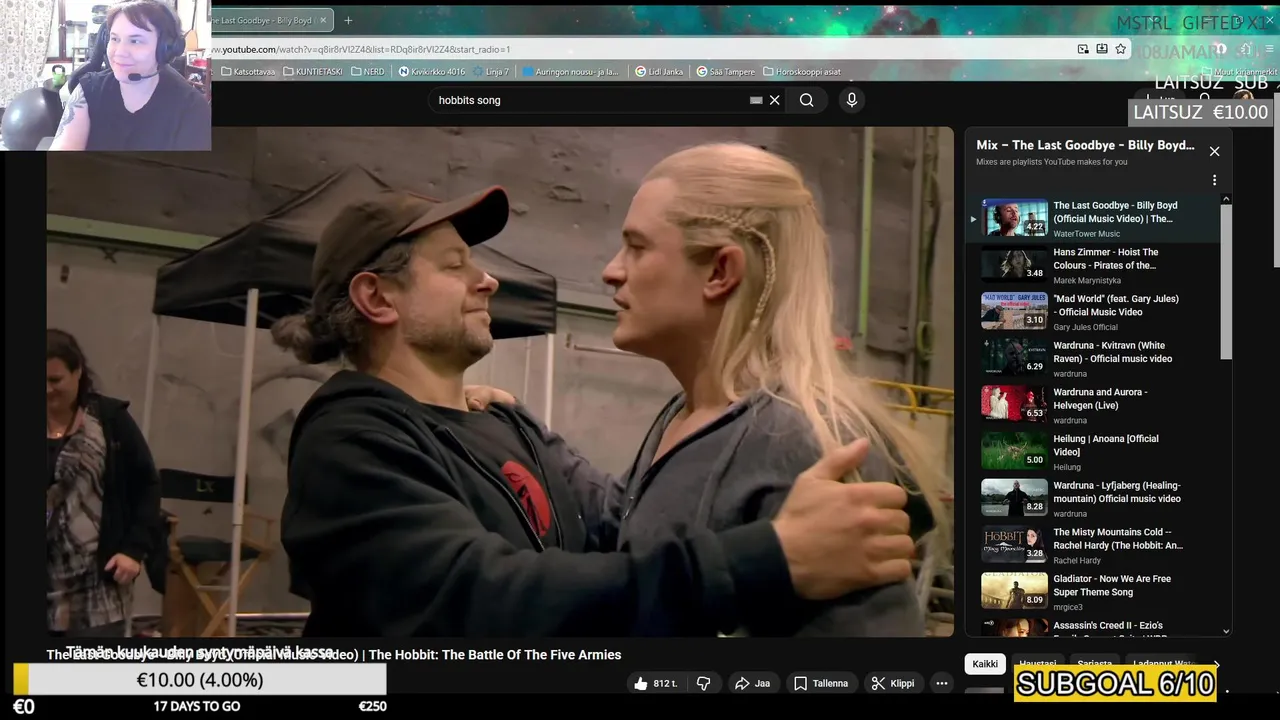Click the YouTube search magnifier icon
The image size is (1280, 720).
click(806, 100)
